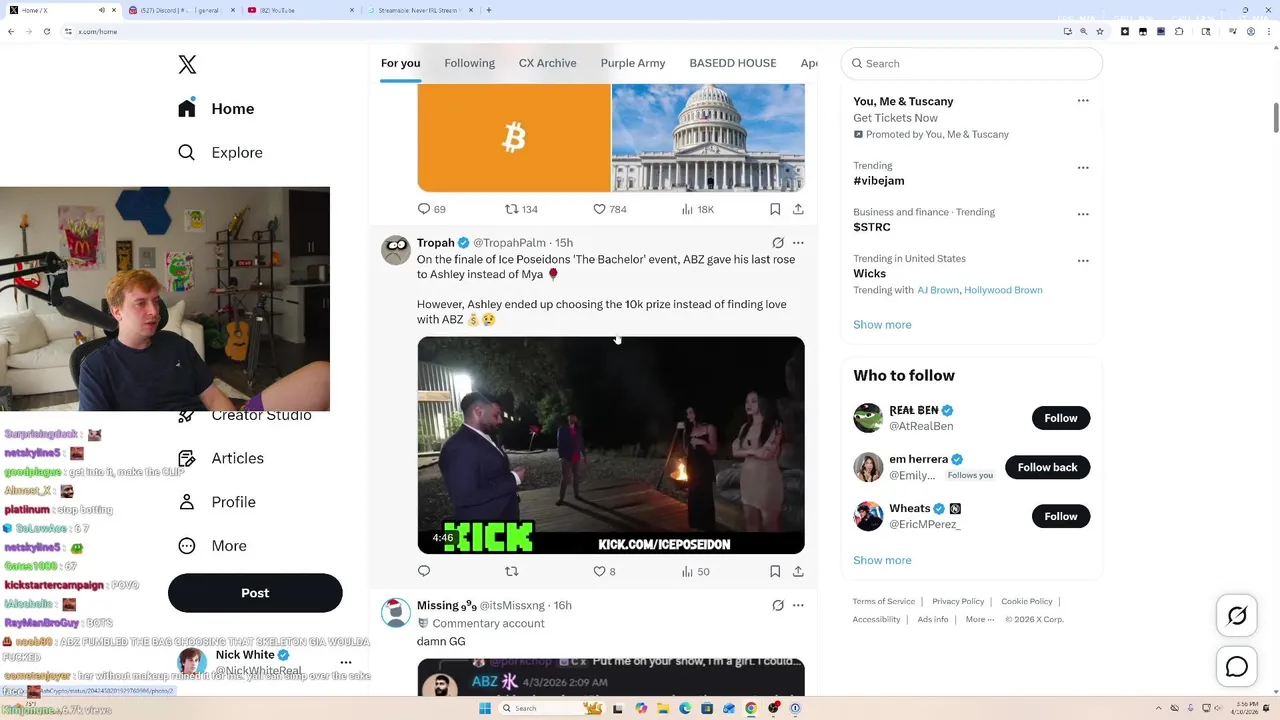Open the Cookie Policy link
This screenshot has height=720, width=1280.
[1027, 601]
